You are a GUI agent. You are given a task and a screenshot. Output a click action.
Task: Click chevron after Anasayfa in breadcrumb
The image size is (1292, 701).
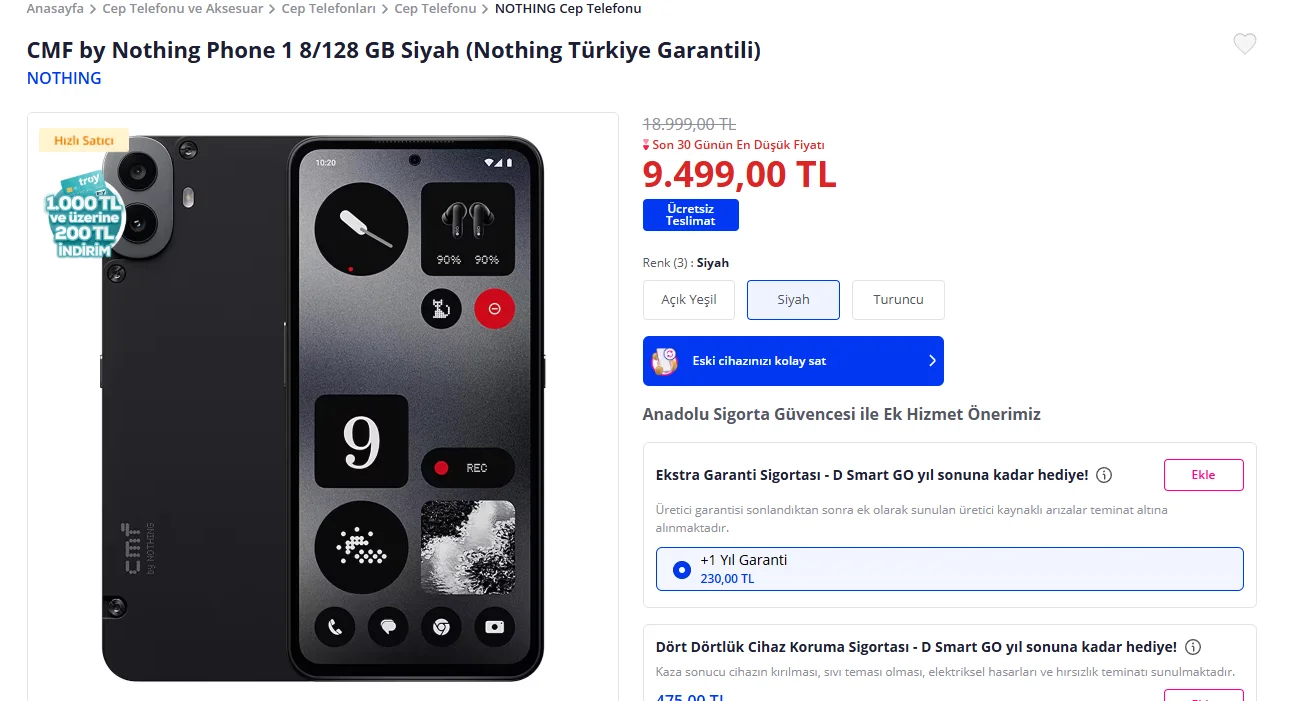[x=93, y=9]
